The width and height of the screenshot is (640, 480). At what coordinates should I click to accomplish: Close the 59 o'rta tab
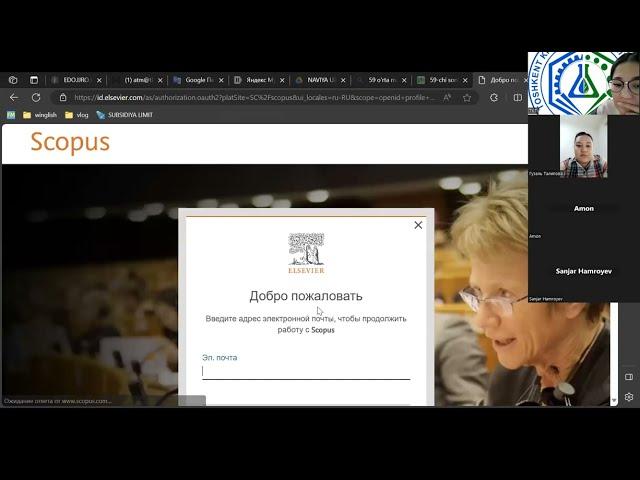click(x=404, y=80)
